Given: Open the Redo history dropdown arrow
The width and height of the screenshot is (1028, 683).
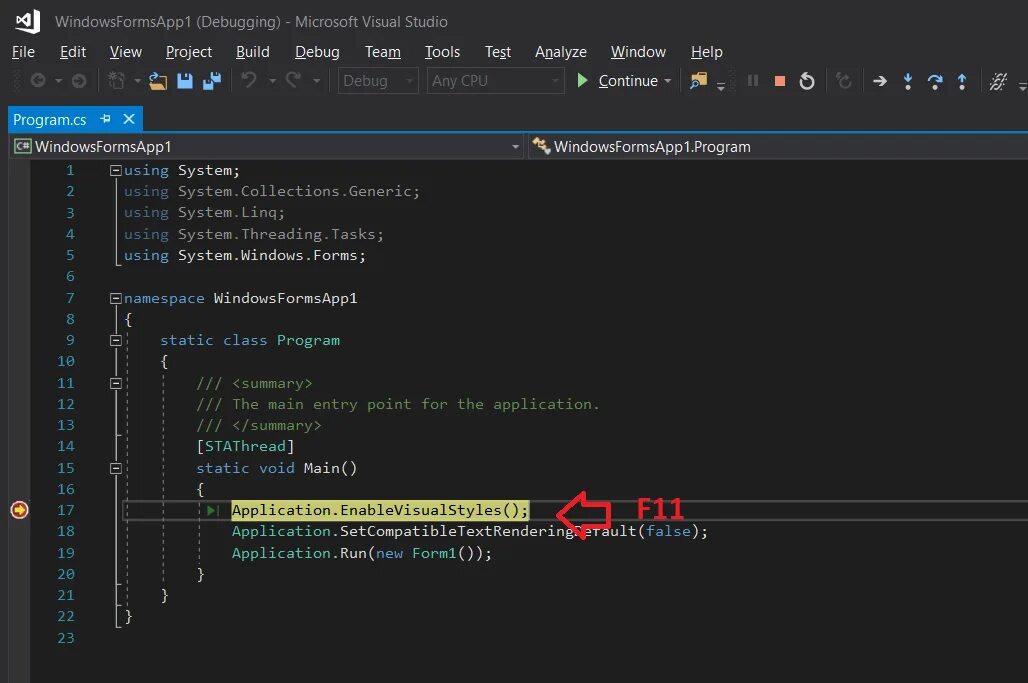Looking at the screenshot, I should 317,81.
